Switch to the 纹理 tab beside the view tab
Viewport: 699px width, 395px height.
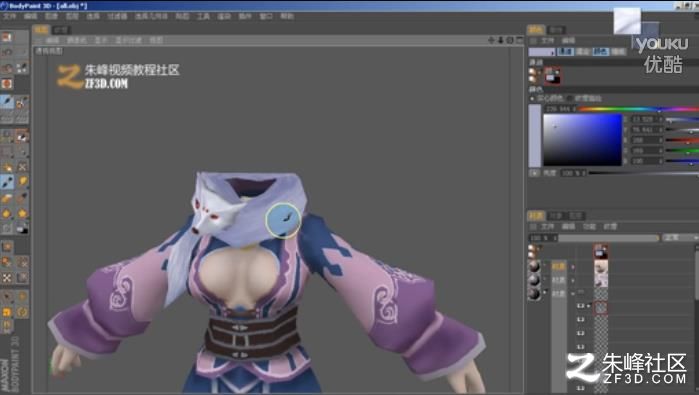(60, 30)
